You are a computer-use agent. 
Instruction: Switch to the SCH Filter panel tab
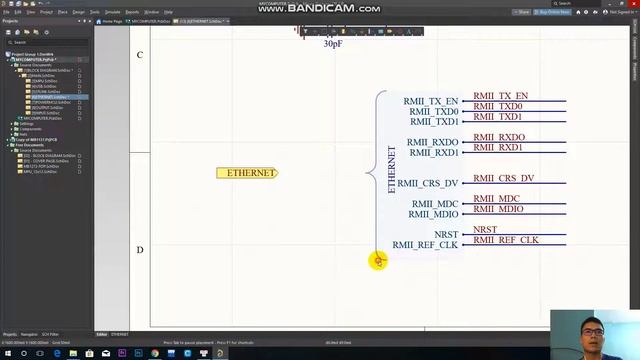pos(50,334)
